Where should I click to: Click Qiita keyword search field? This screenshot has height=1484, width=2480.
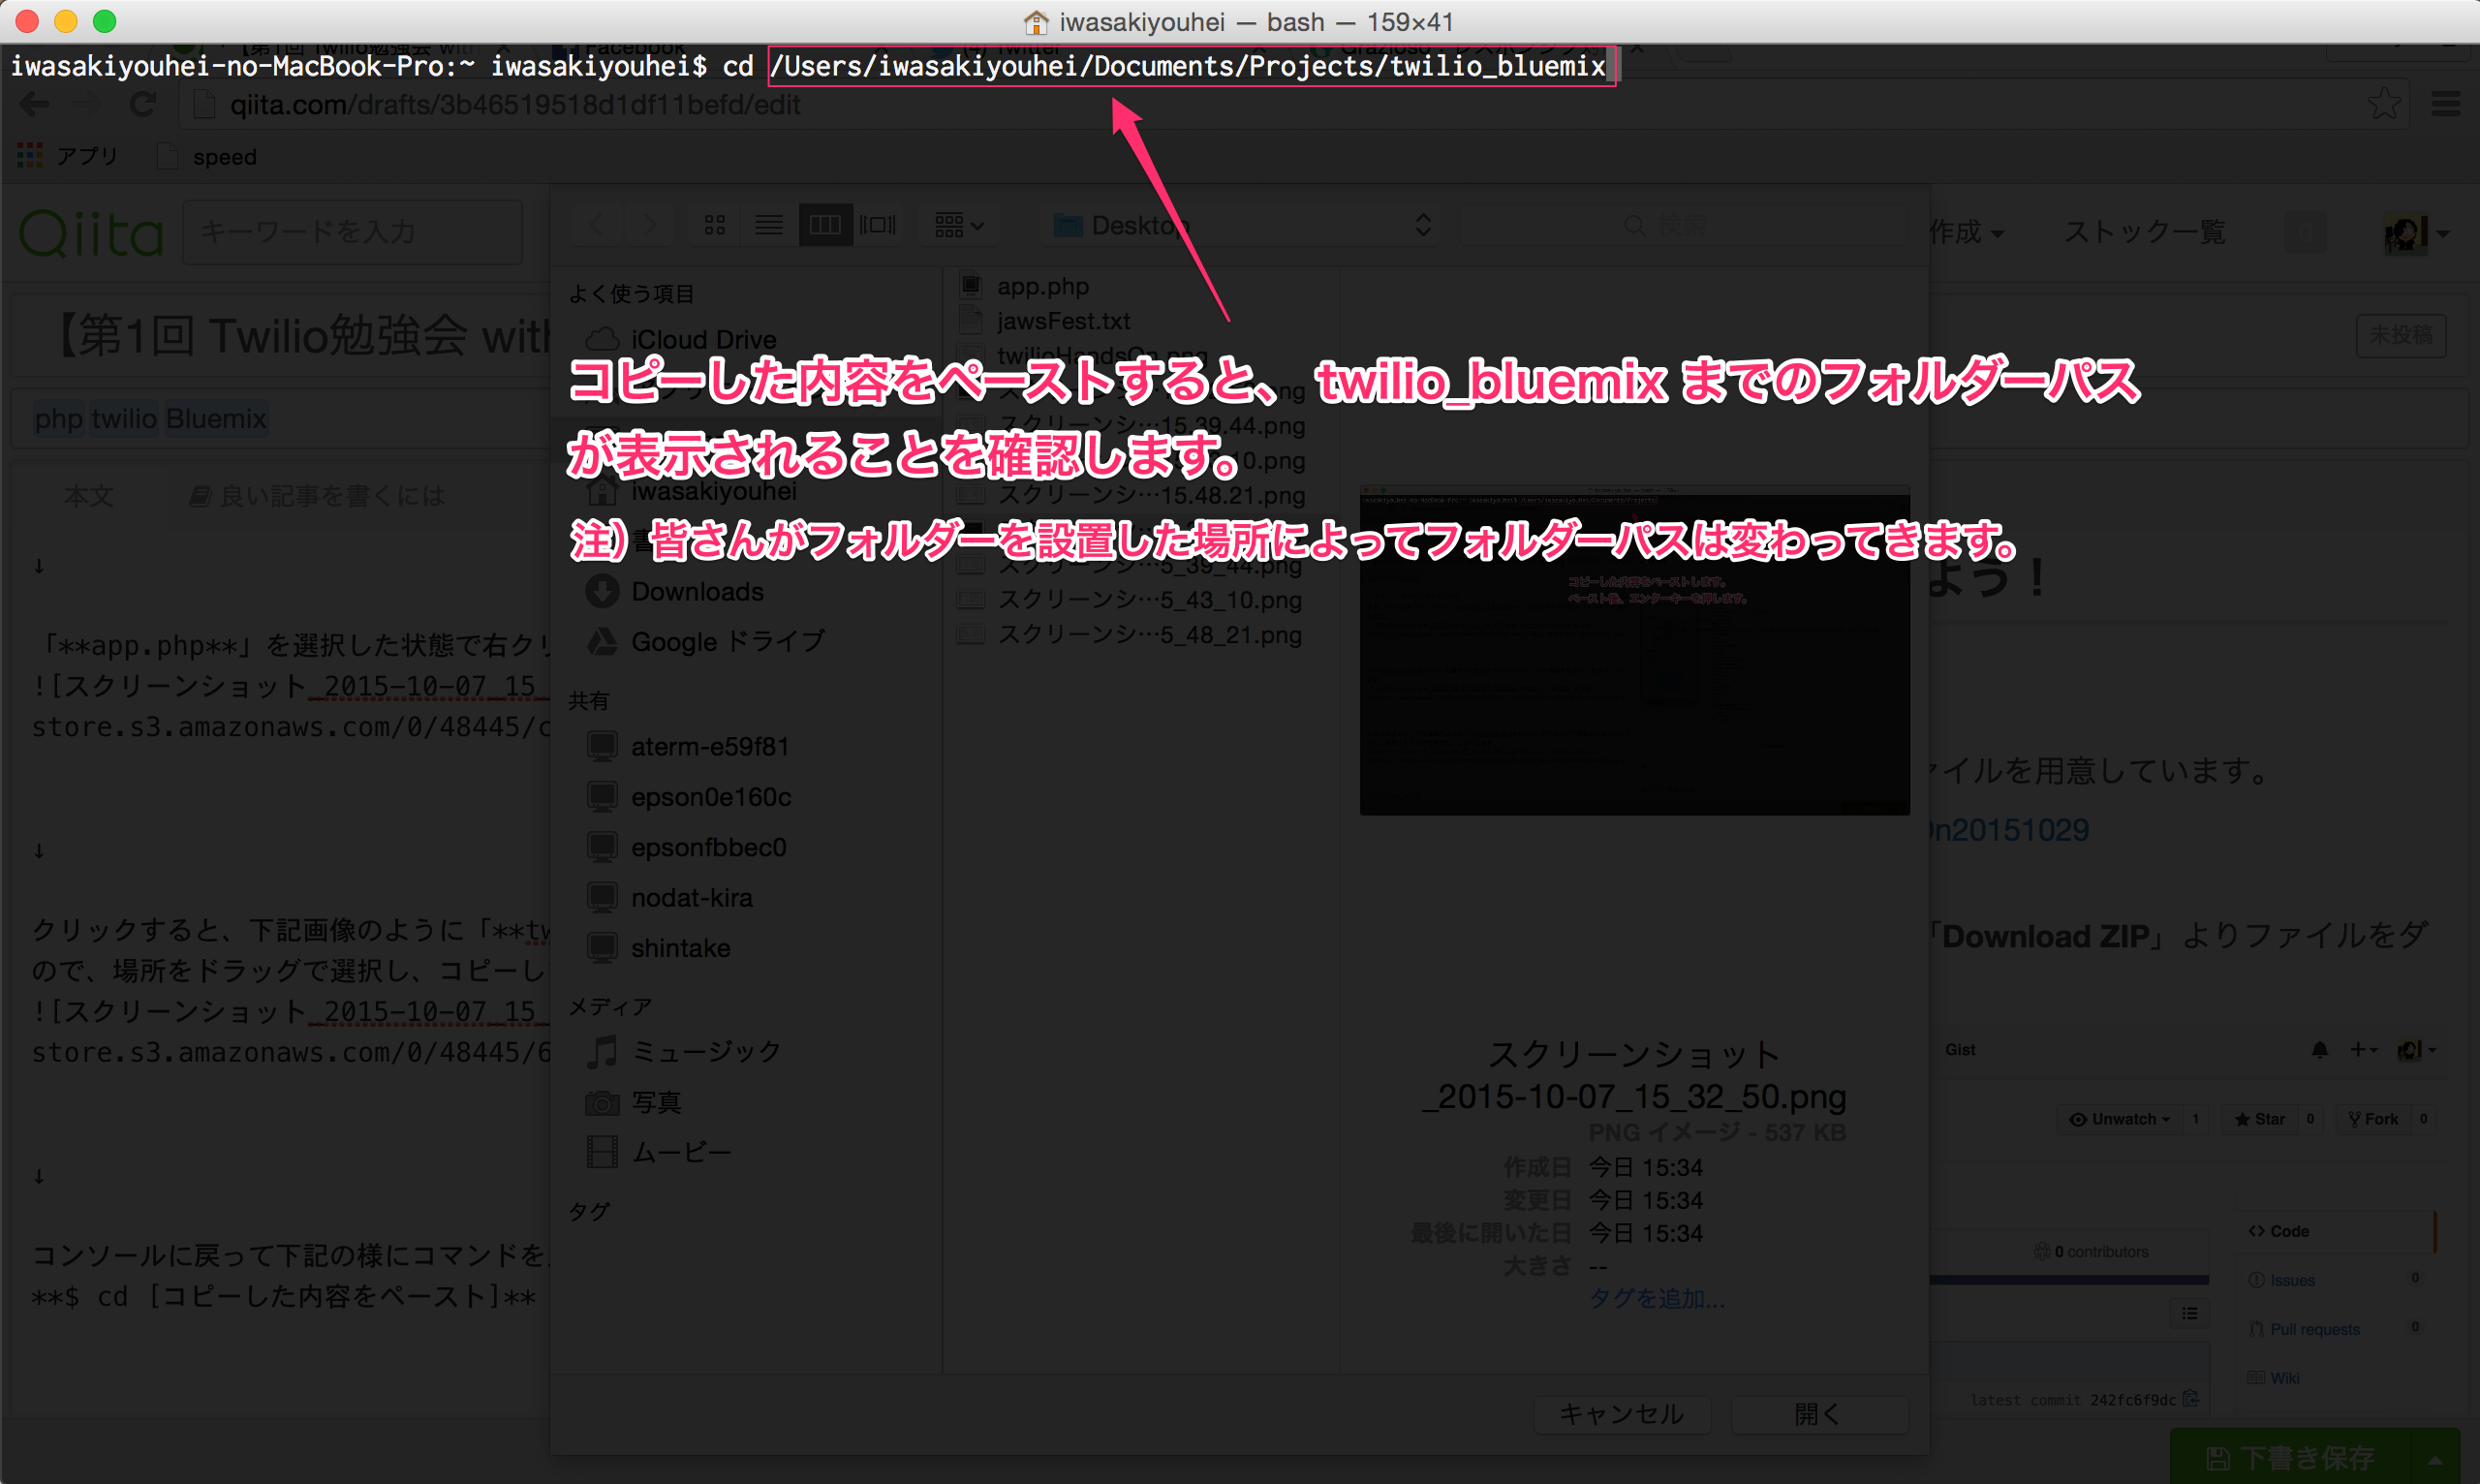352,232
